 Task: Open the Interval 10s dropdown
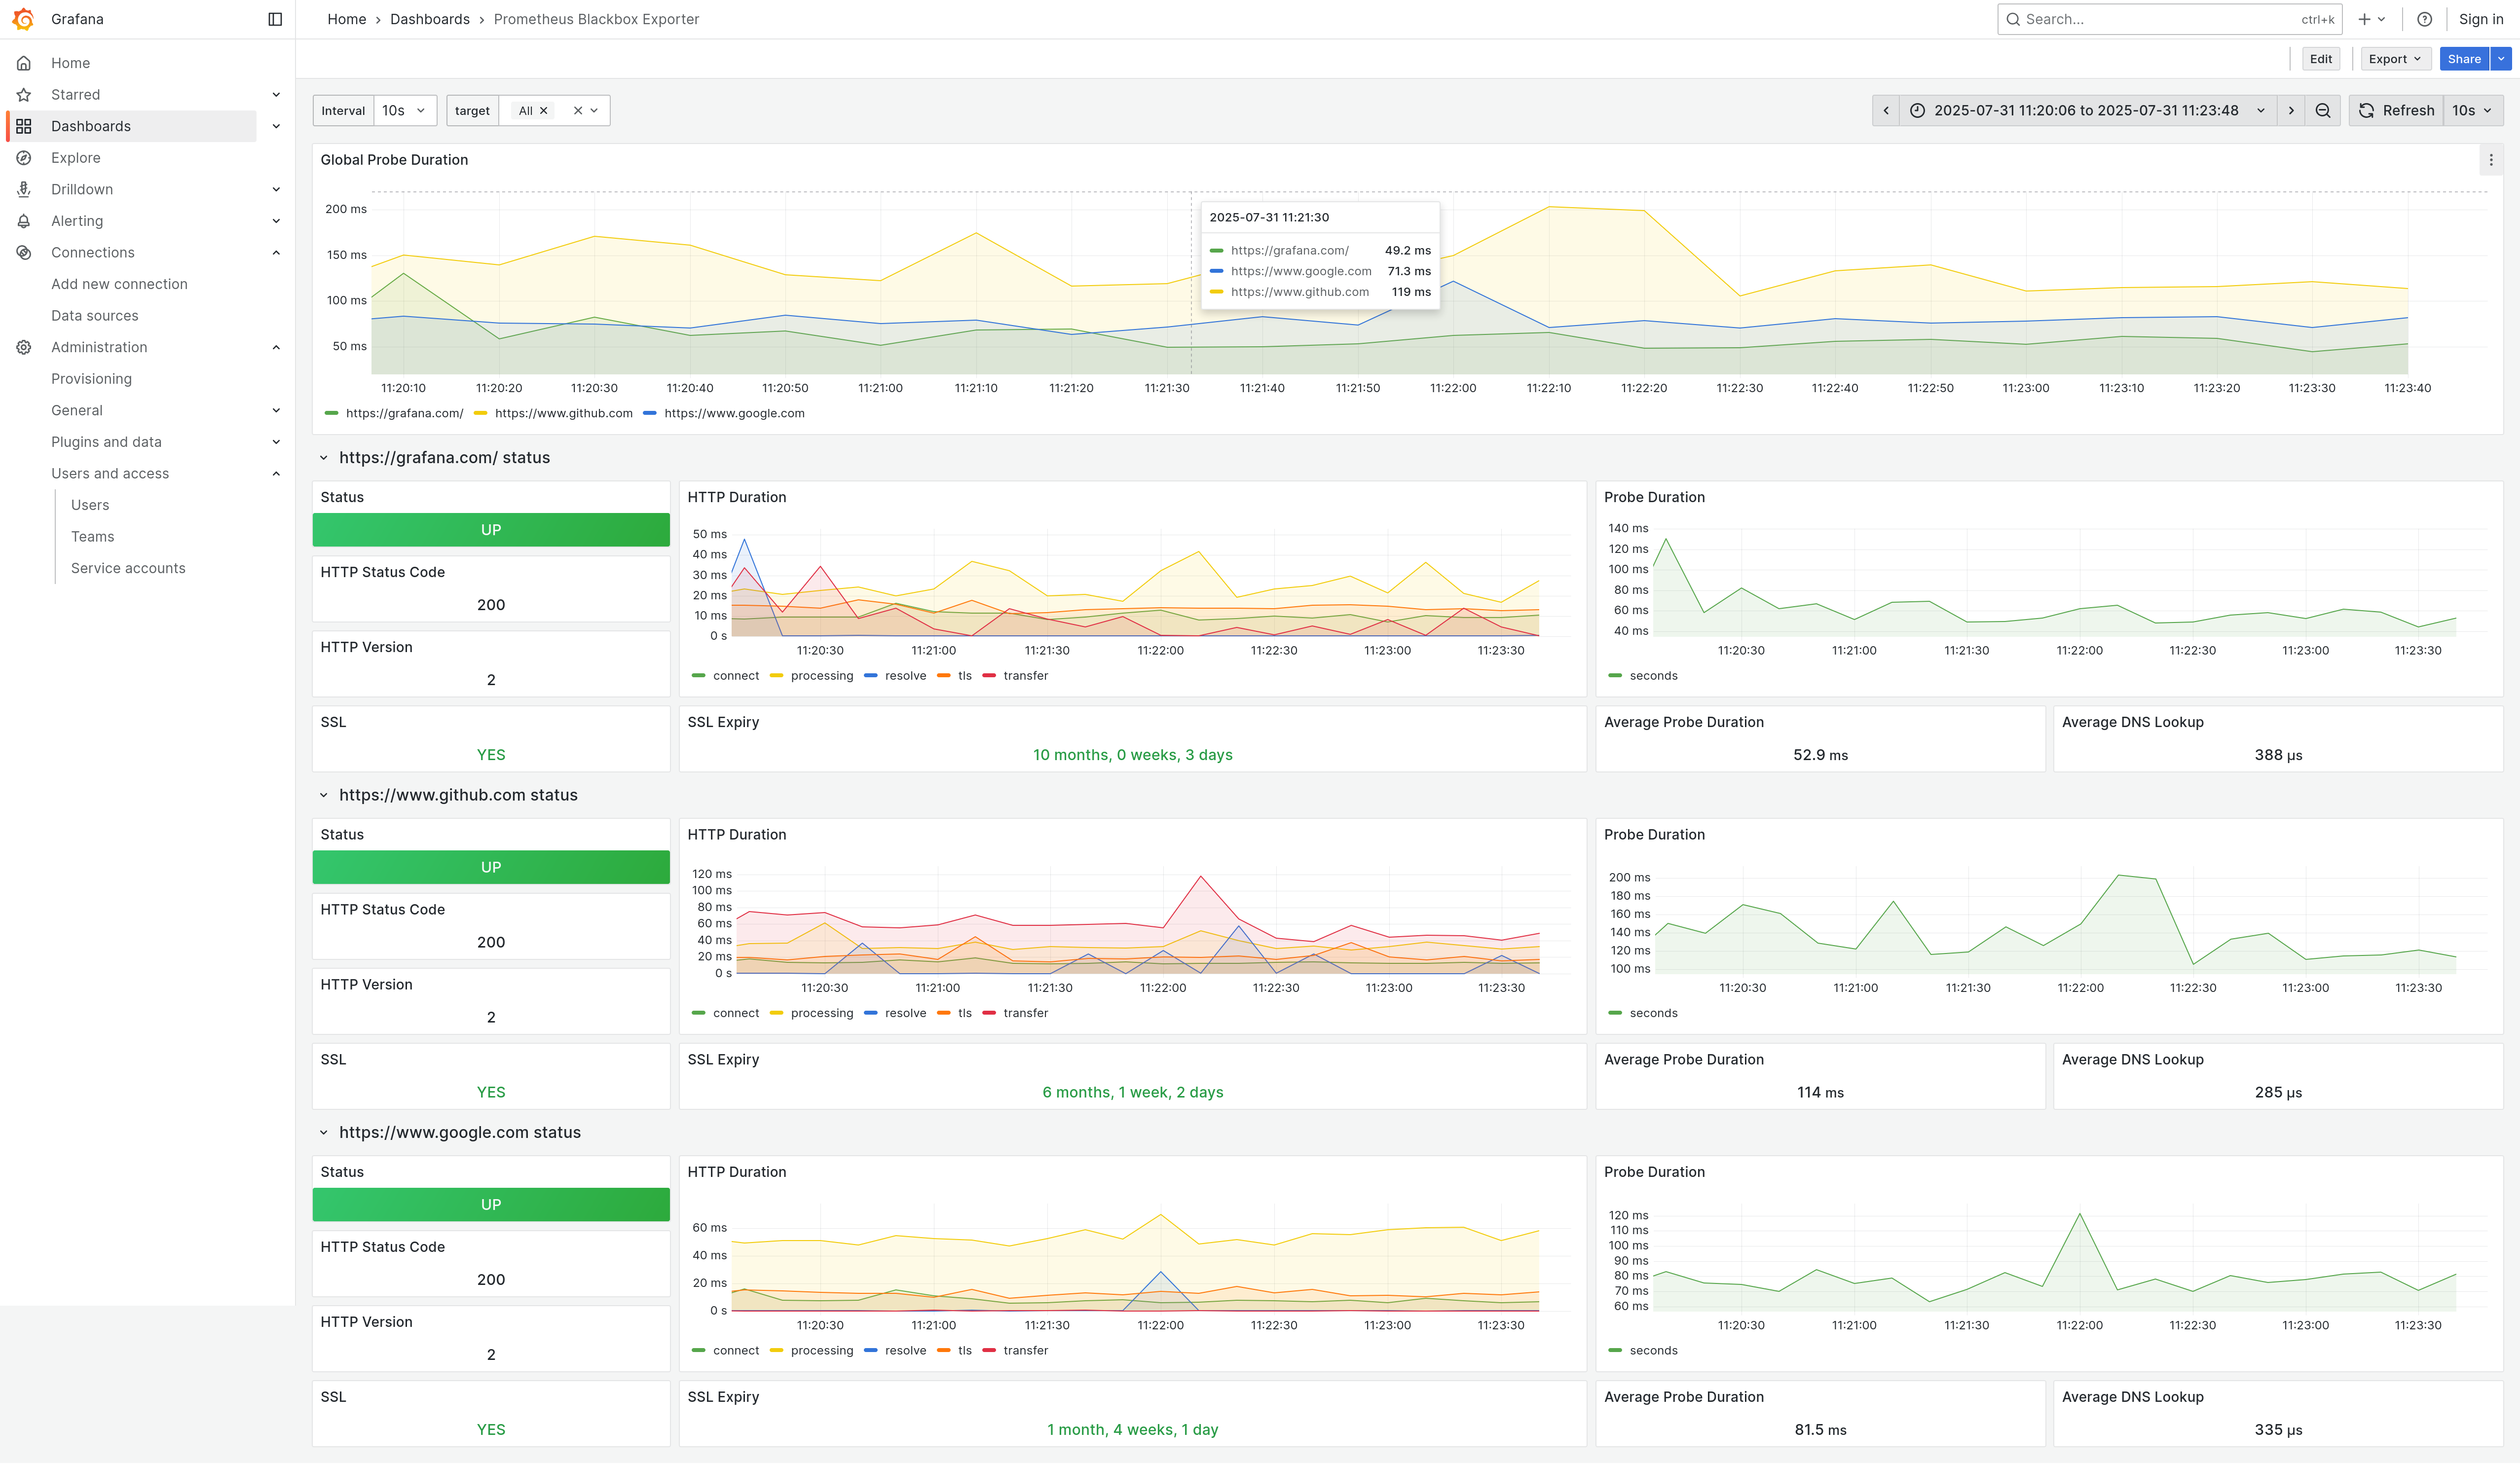tap(404, 111)
